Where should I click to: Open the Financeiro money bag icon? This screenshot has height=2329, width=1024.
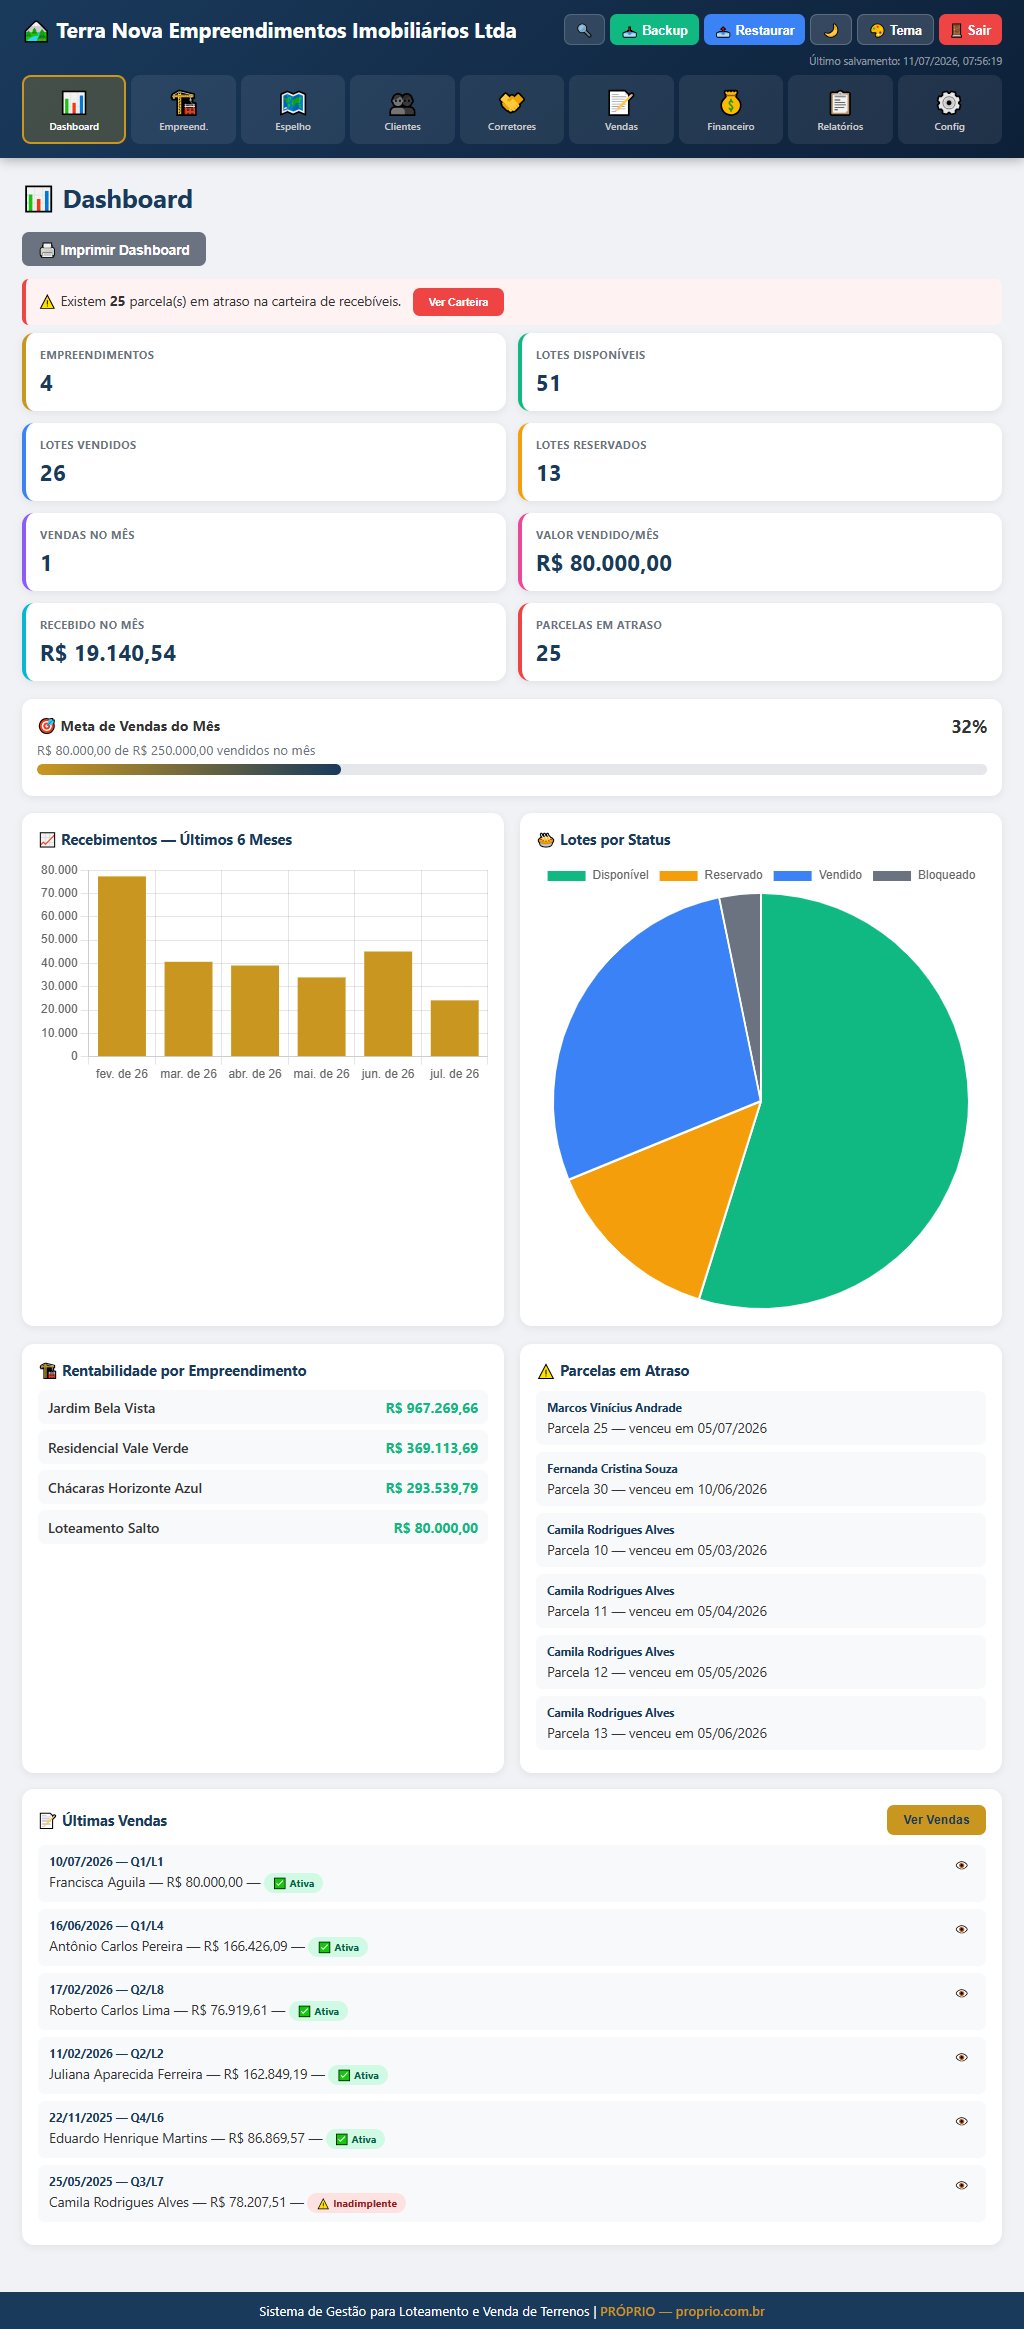click(731, 103)
